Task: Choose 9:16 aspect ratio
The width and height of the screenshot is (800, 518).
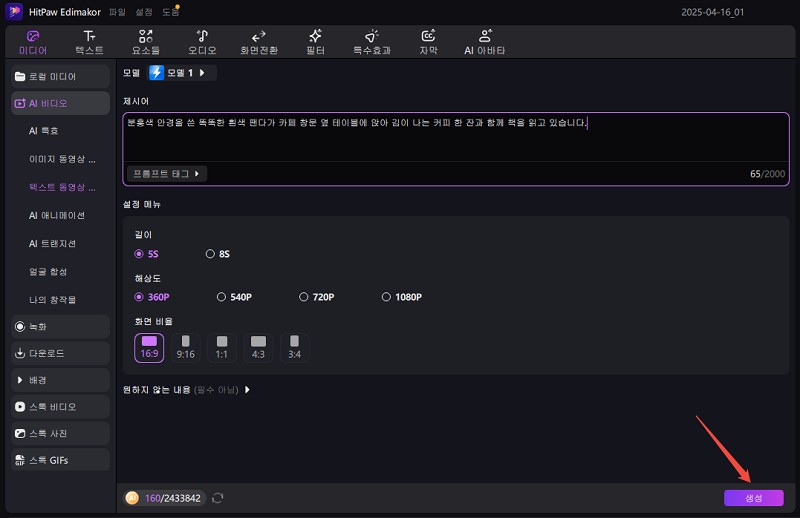Action: click(x=186, y=348)
